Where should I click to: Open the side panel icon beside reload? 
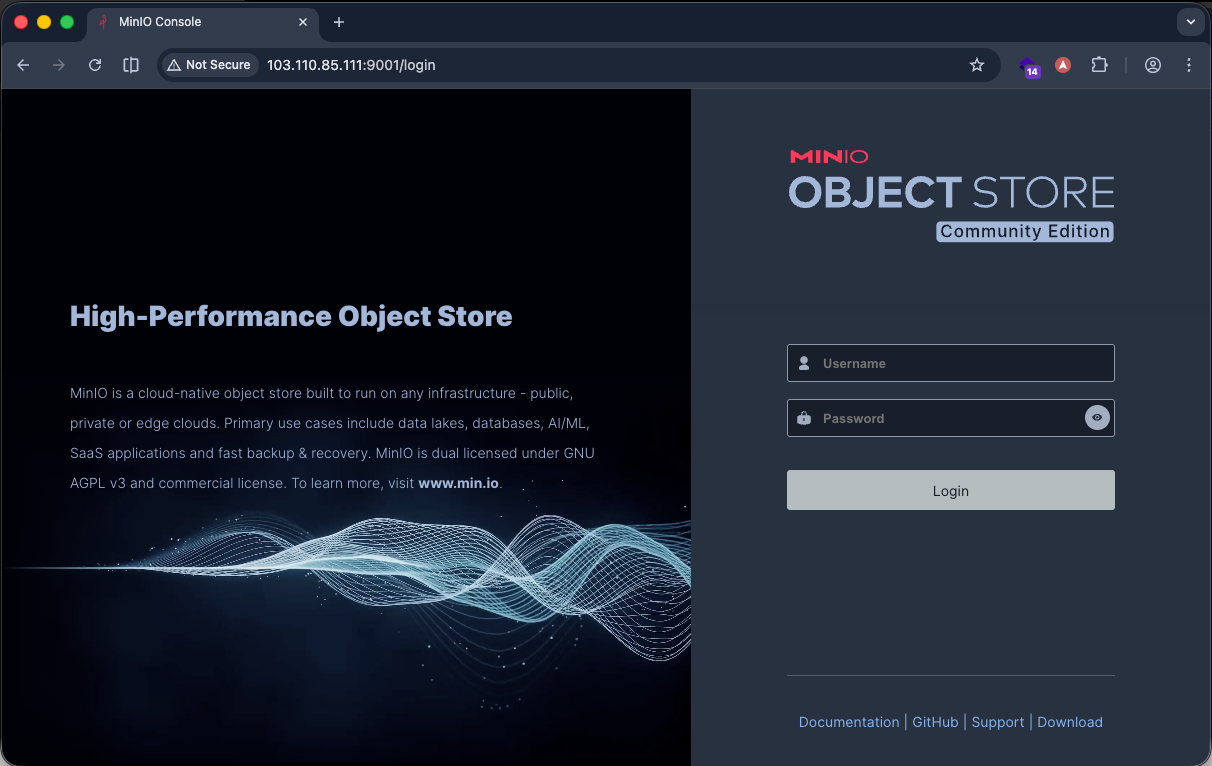[x=131, y=65]
